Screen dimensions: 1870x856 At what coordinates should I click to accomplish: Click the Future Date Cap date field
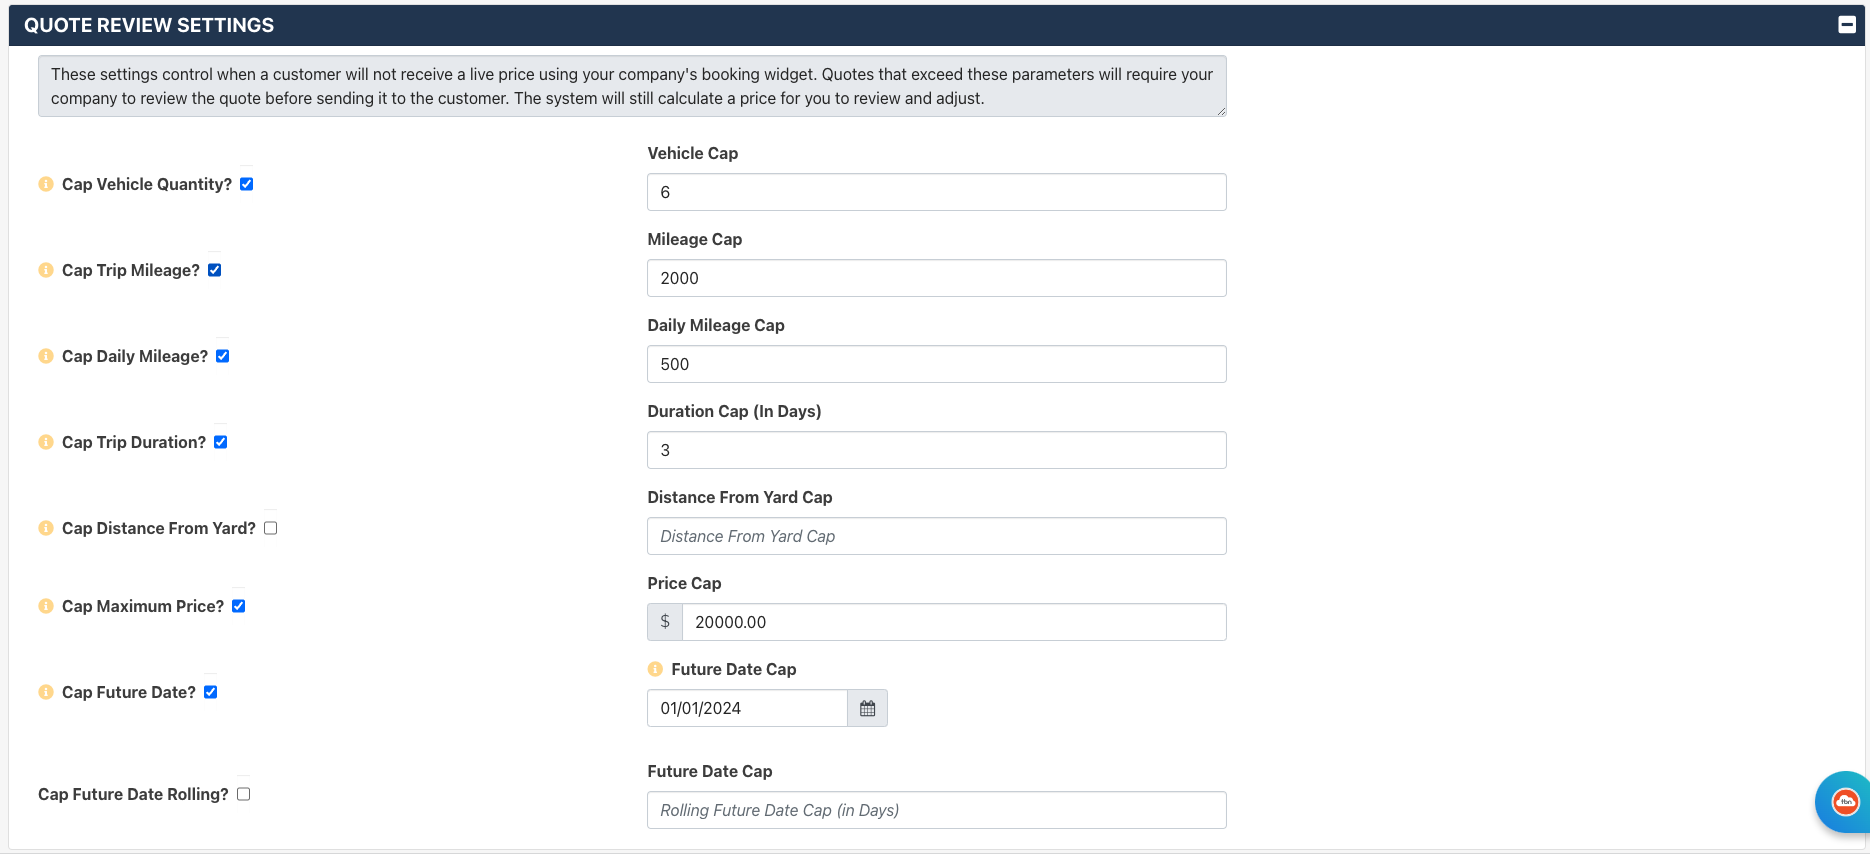(747, 708)
